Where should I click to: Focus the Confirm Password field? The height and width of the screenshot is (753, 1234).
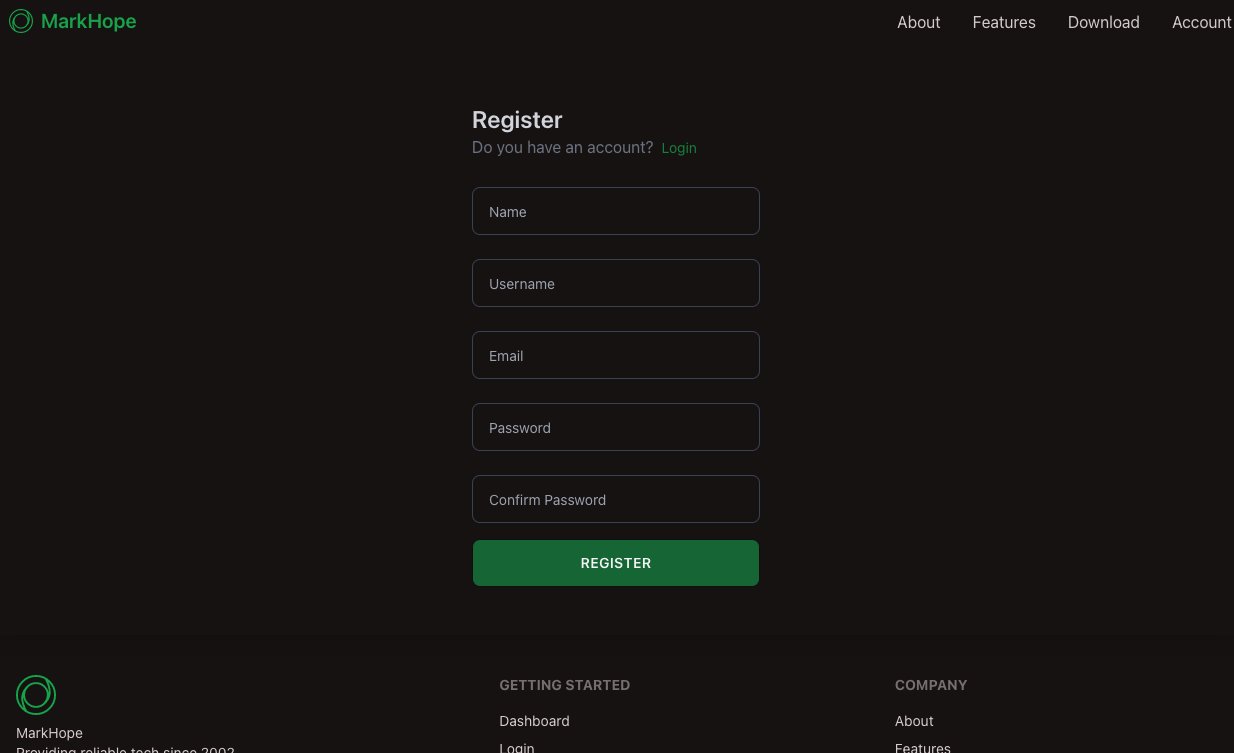(615, 499)
